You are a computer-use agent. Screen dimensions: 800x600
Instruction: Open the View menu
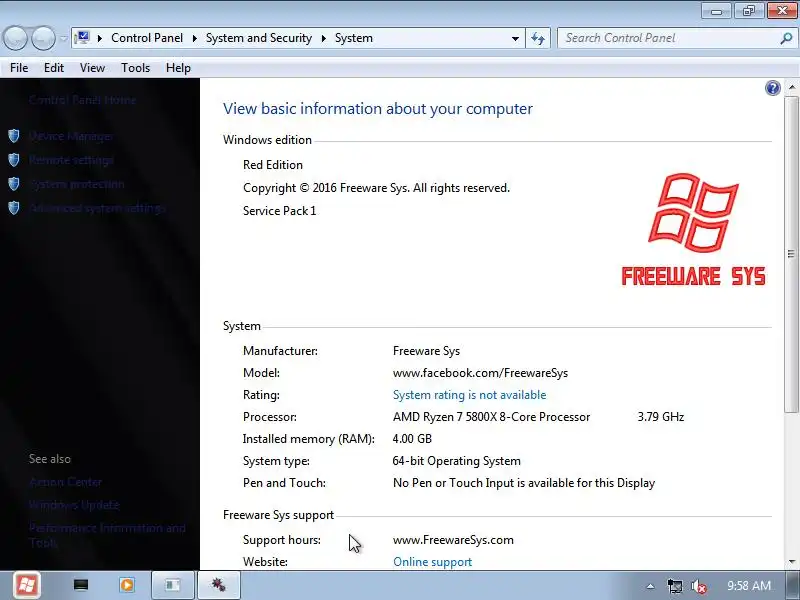pyautogui.click(x=92, y=68)
